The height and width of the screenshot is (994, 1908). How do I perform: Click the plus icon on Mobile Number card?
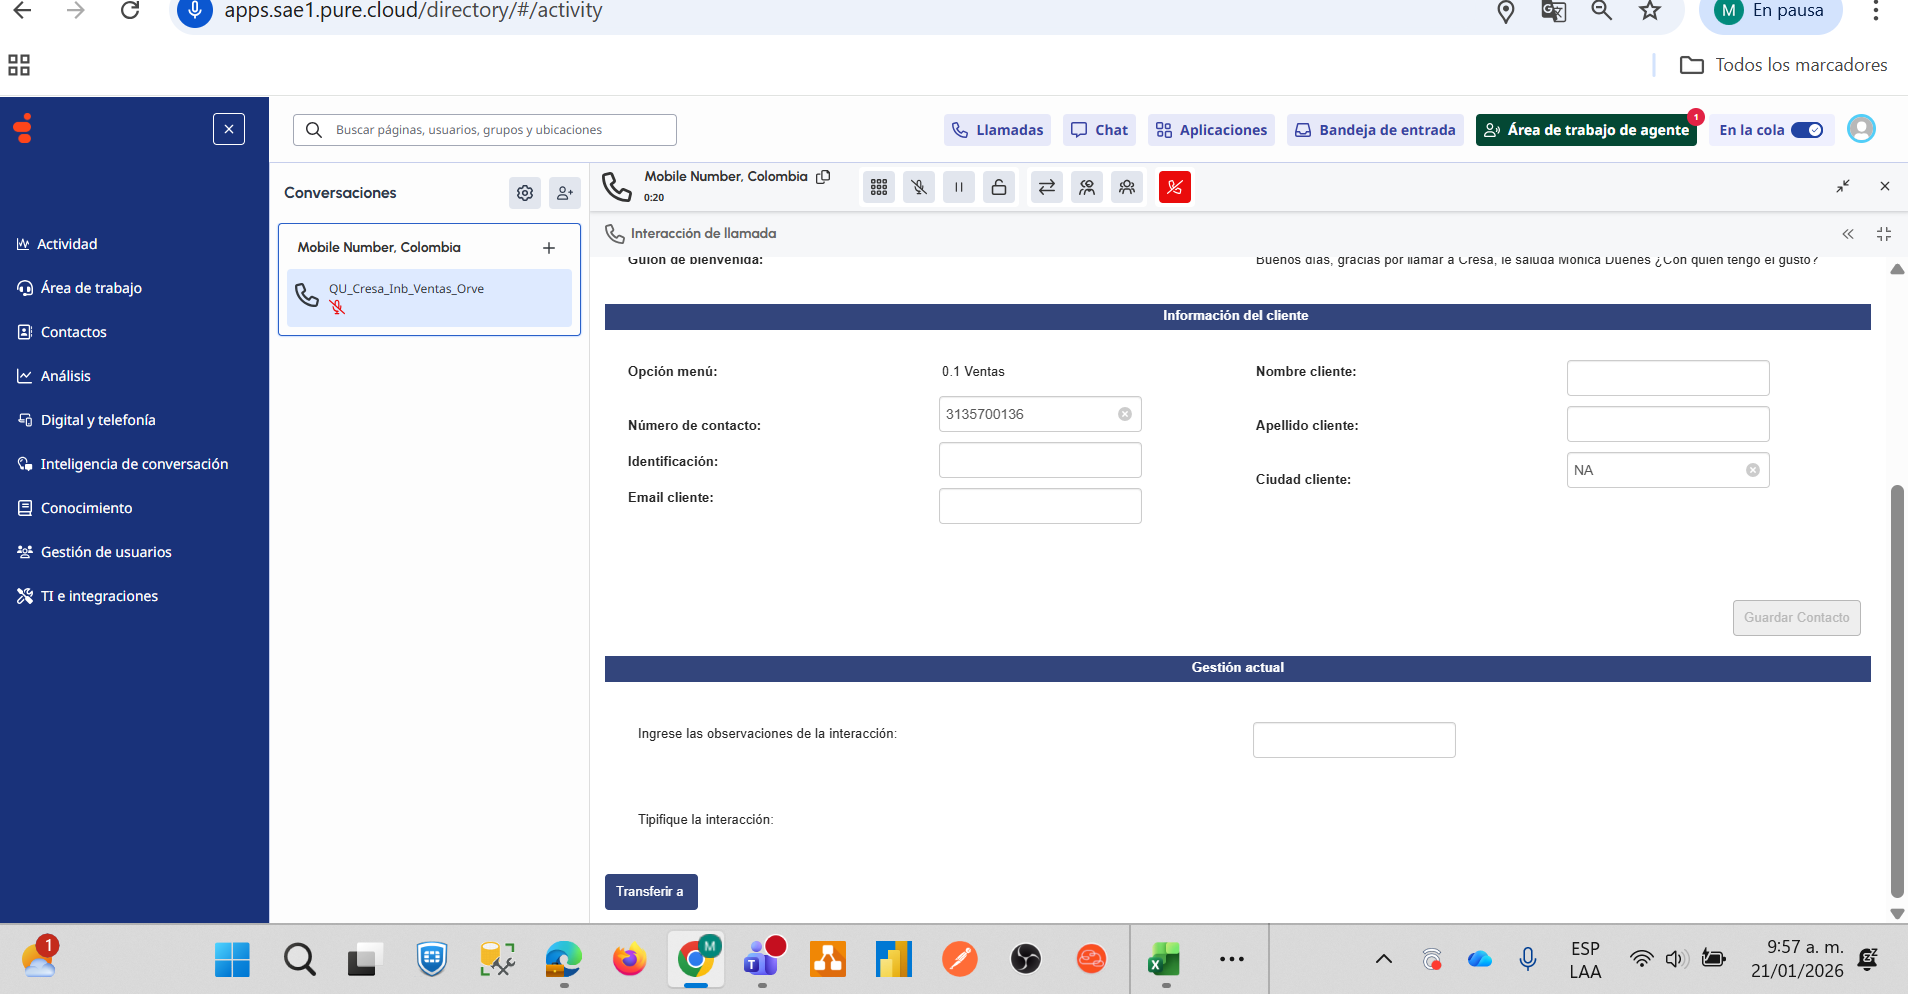549,248
